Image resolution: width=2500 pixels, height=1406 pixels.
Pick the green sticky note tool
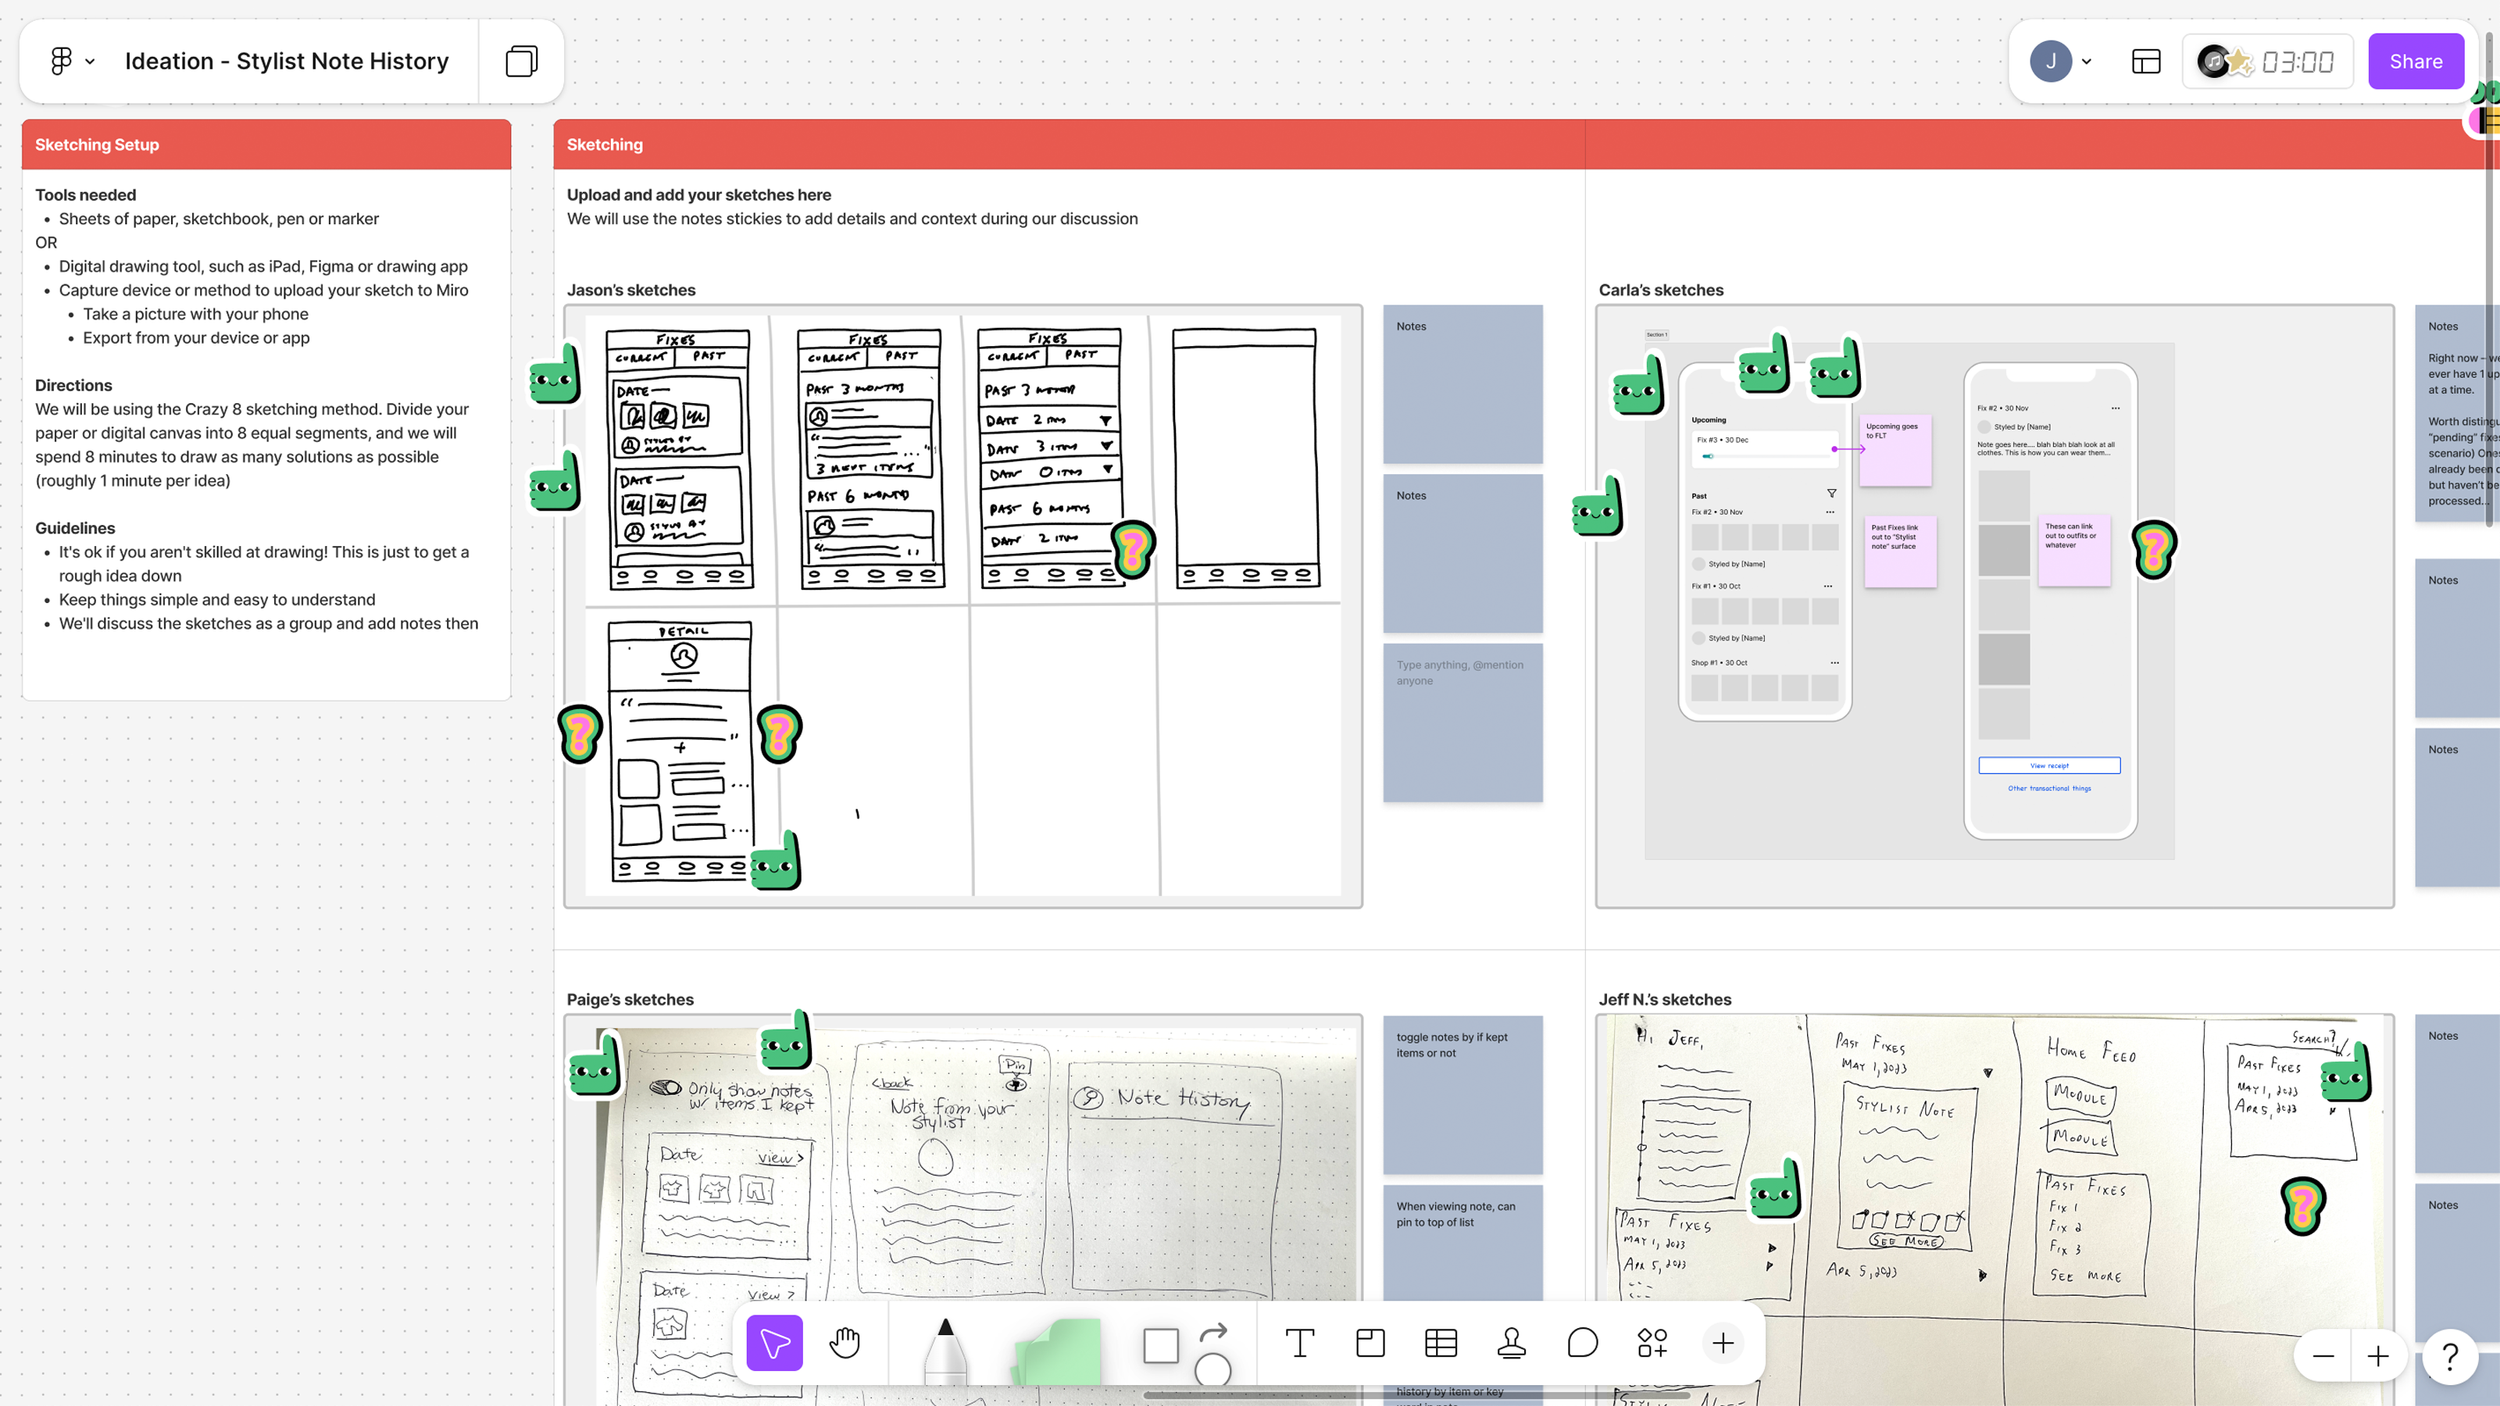(x=1058, y=1352)
